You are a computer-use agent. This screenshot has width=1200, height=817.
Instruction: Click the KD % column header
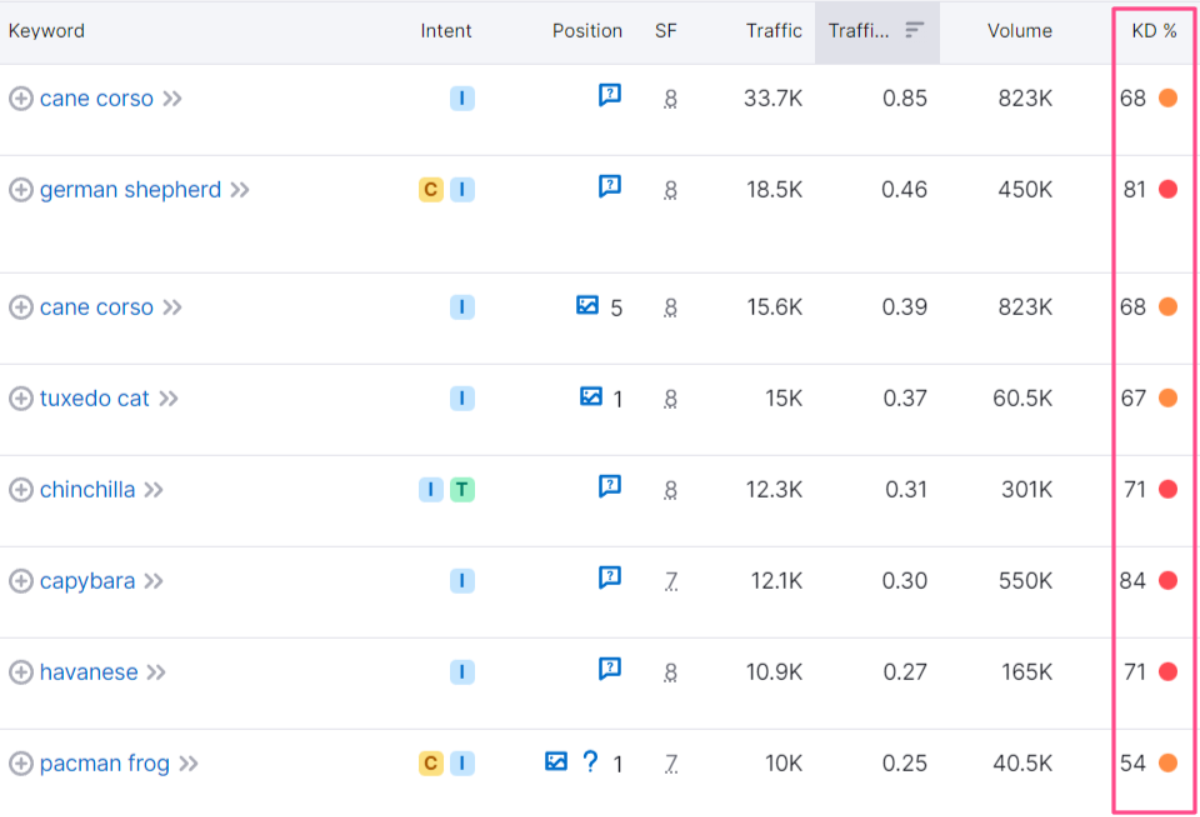pos(1153,31)
